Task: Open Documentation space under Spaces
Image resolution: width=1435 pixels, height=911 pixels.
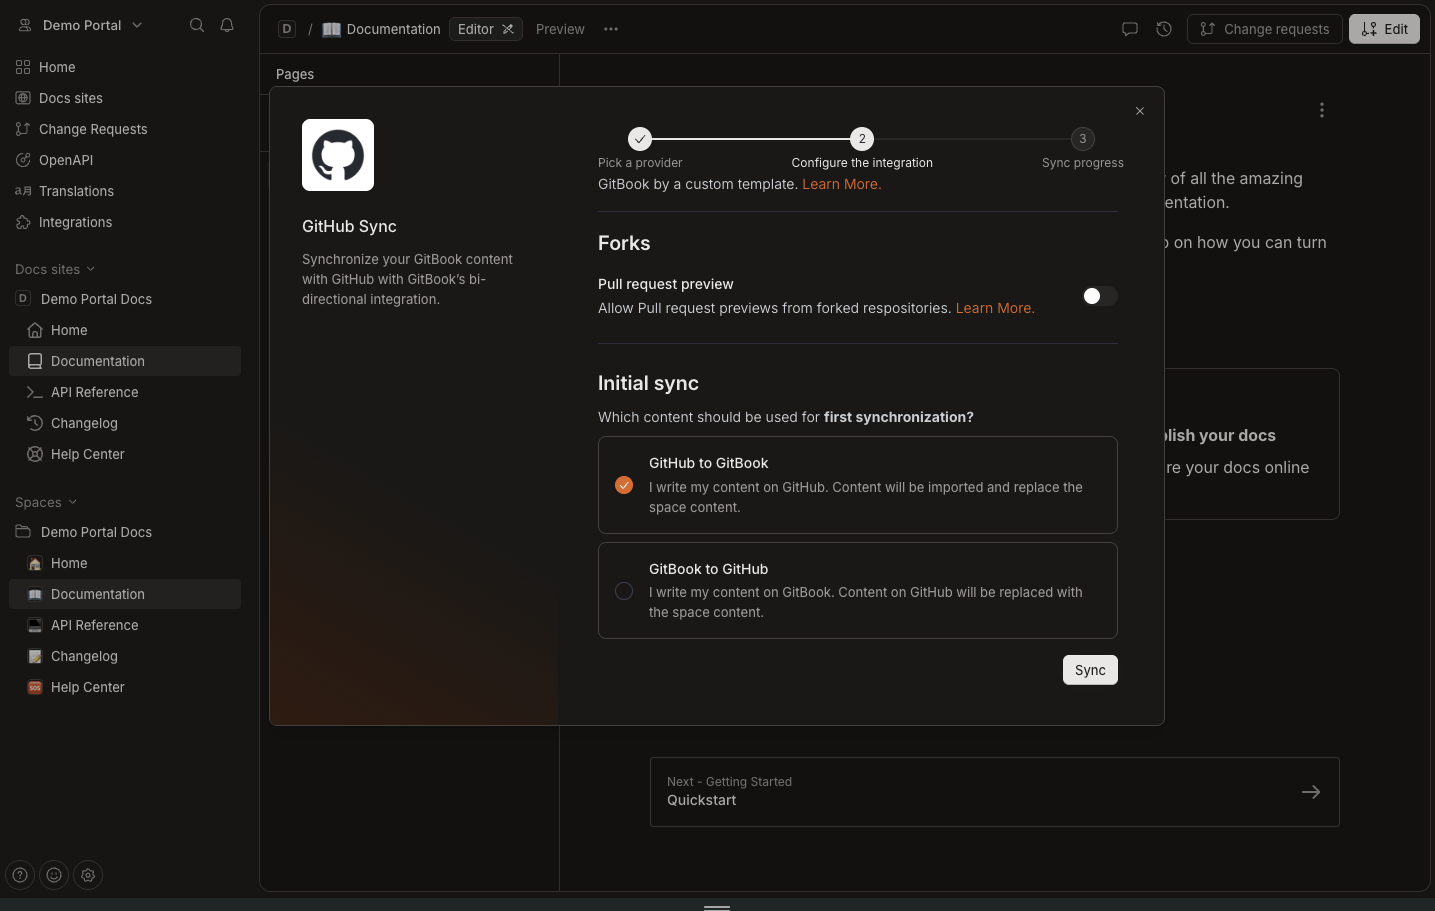Action: (x=125, y=594)
